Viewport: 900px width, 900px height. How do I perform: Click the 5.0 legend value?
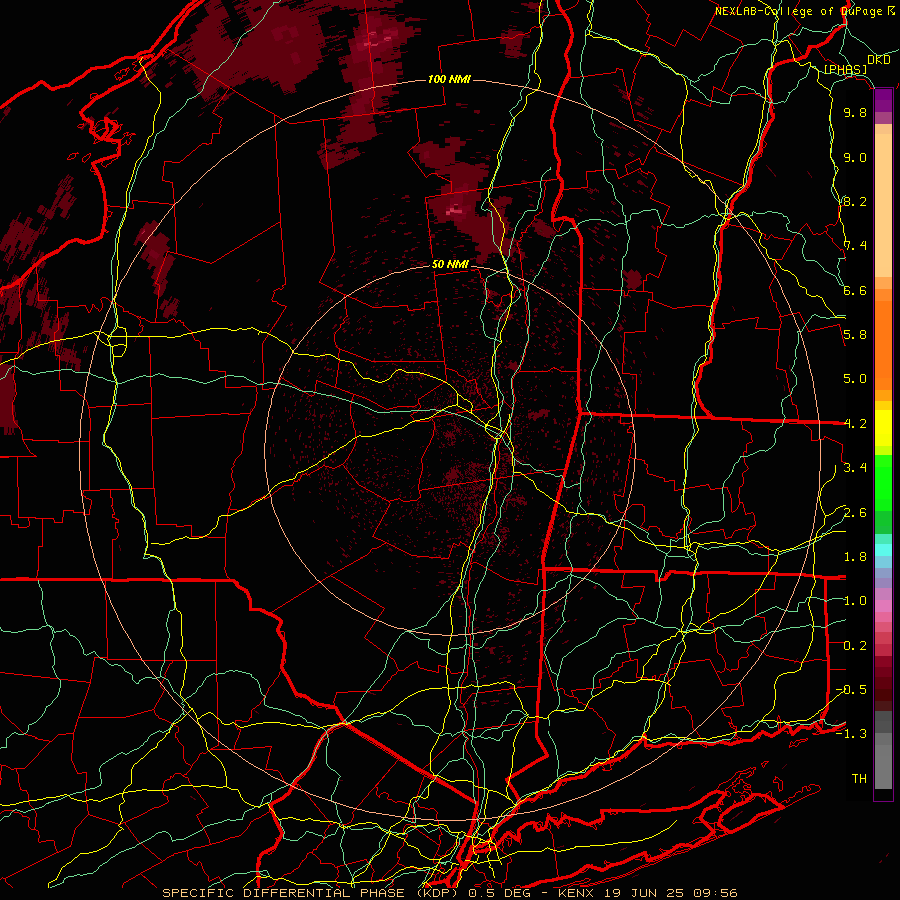point(855,379)
